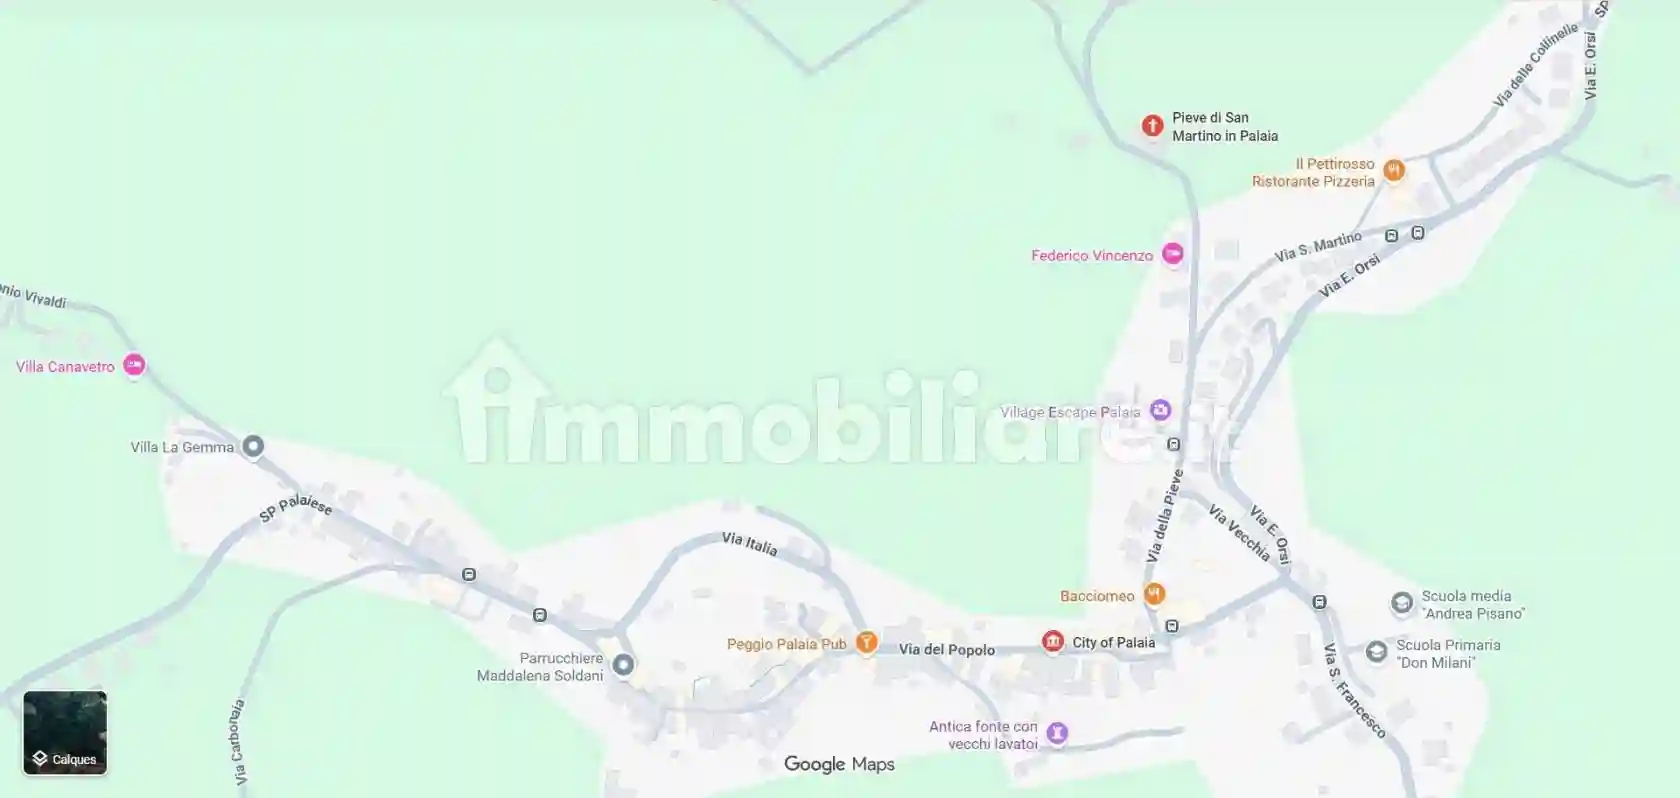Select the City of Palaia museum marker
The width and height of the screenshot is (1680, 798).
[1052, 642]
